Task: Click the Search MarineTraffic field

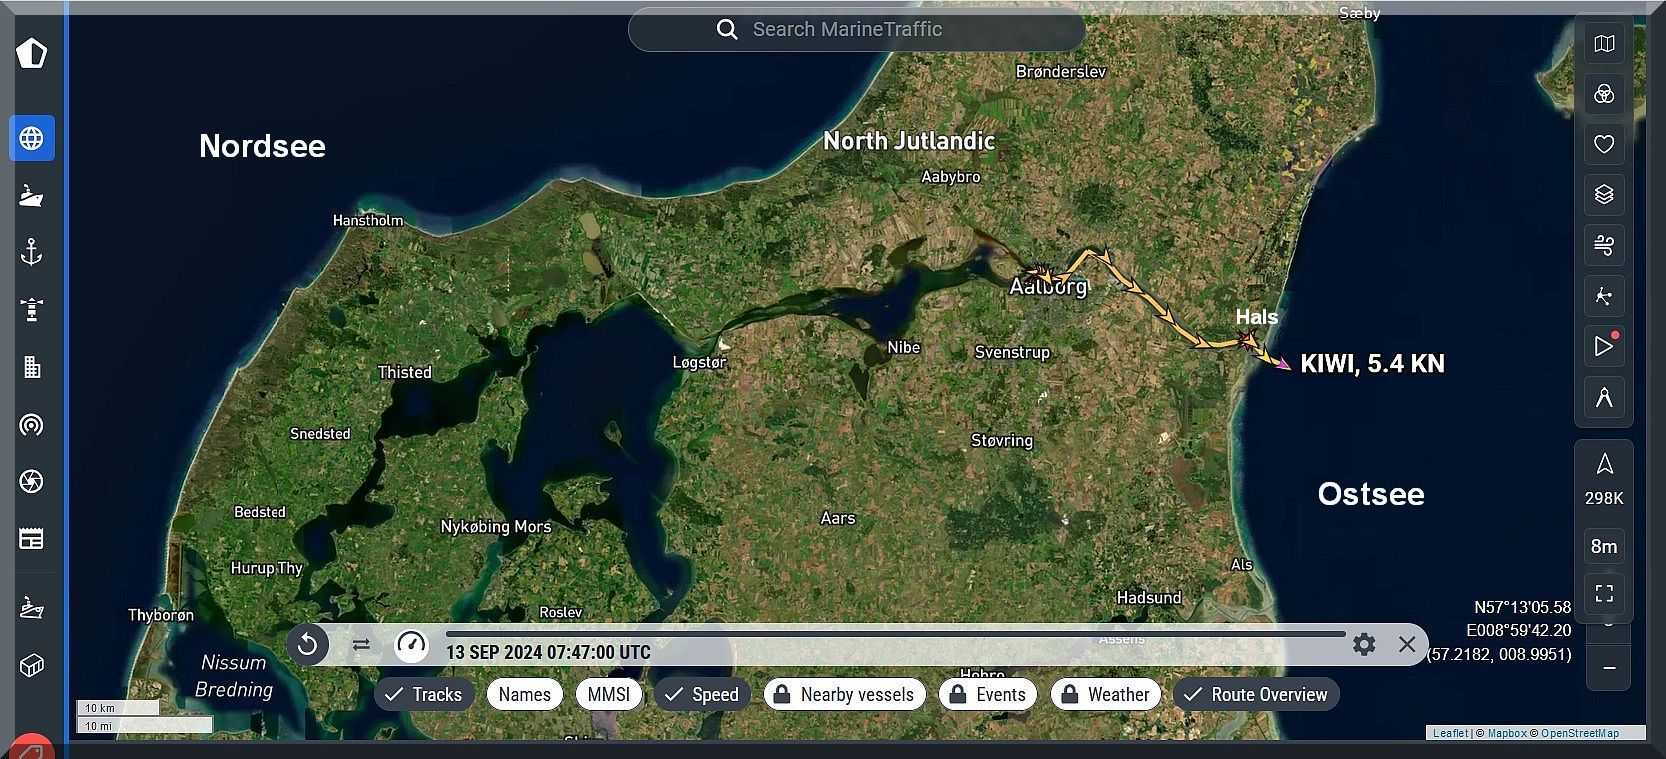Action: click(856, 30)
